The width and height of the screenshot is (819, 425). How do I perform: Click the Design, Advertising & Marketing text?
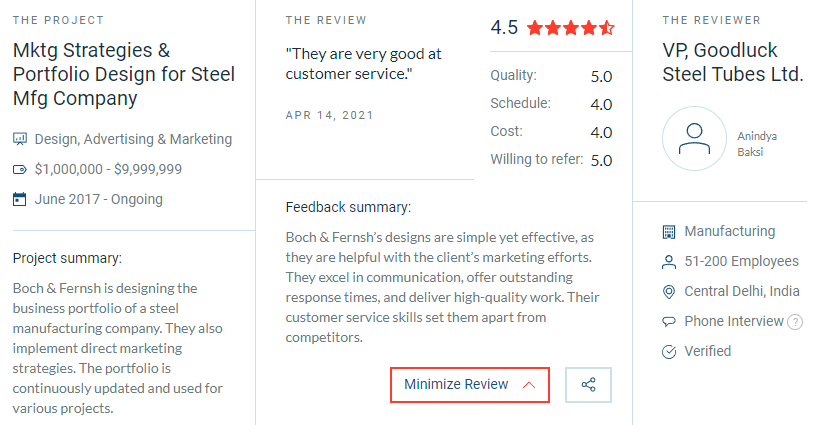133,139
